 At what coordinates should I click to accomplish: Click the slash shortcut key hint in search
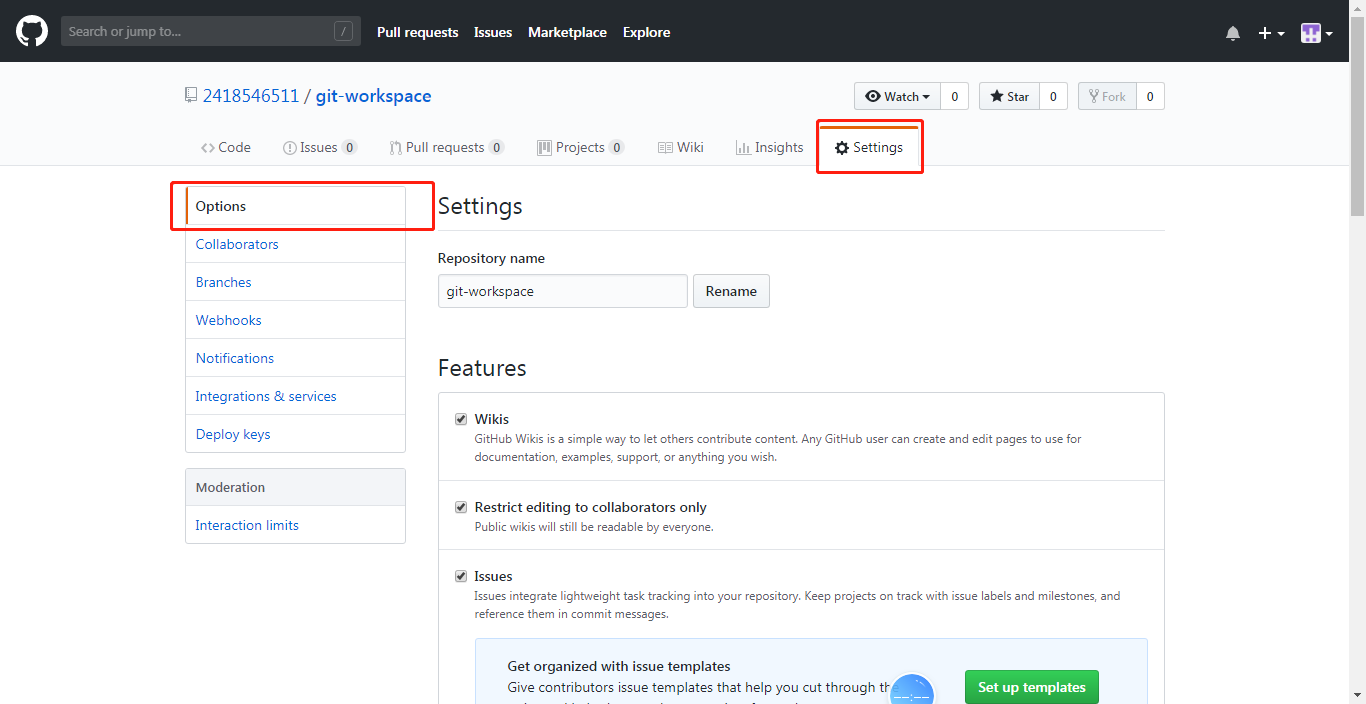click(x=343, y=31)
